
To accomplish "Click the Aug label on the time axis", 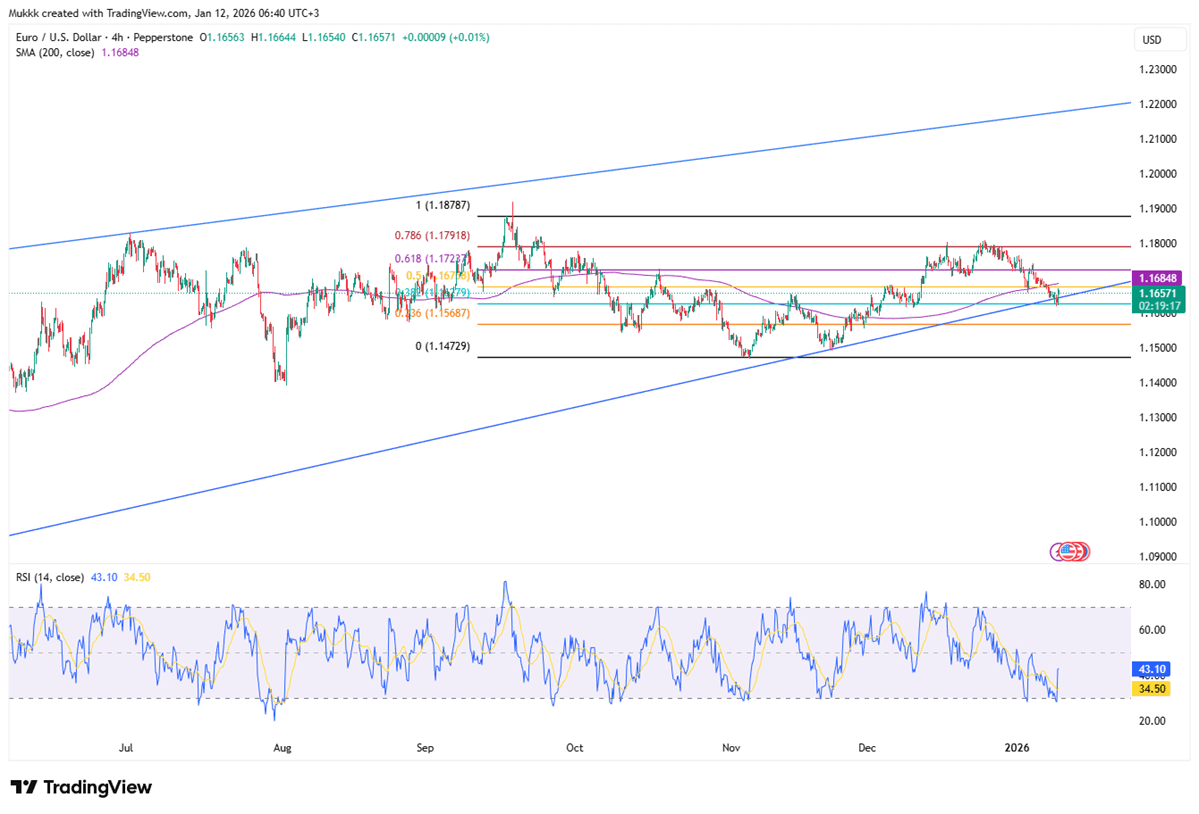I will pyautogui.click(x=283, y=747).
